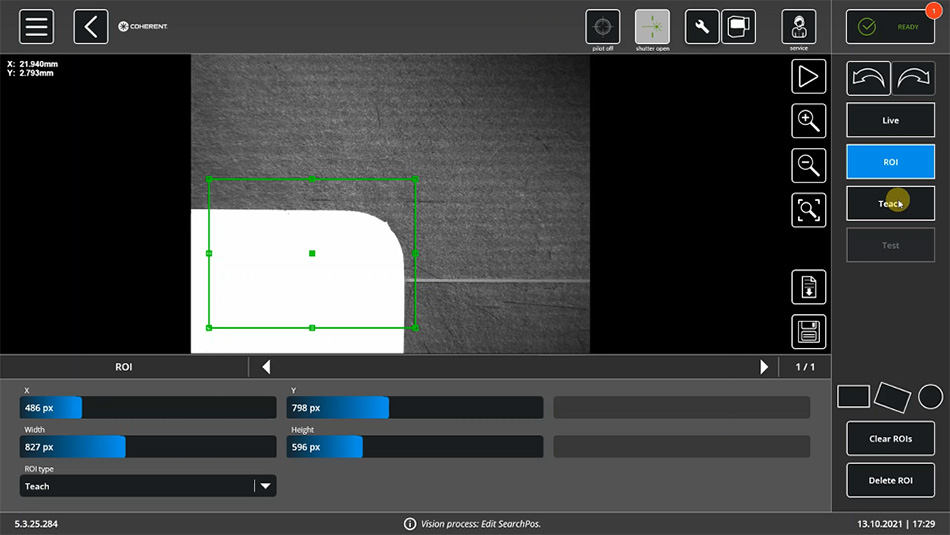
Task: Click the service user icon
Action: click(798, 27)
